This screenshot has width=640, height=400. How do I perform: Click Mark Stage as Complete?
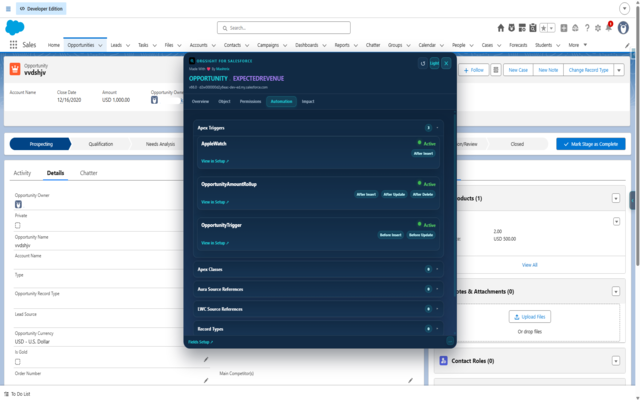point(591,144)
